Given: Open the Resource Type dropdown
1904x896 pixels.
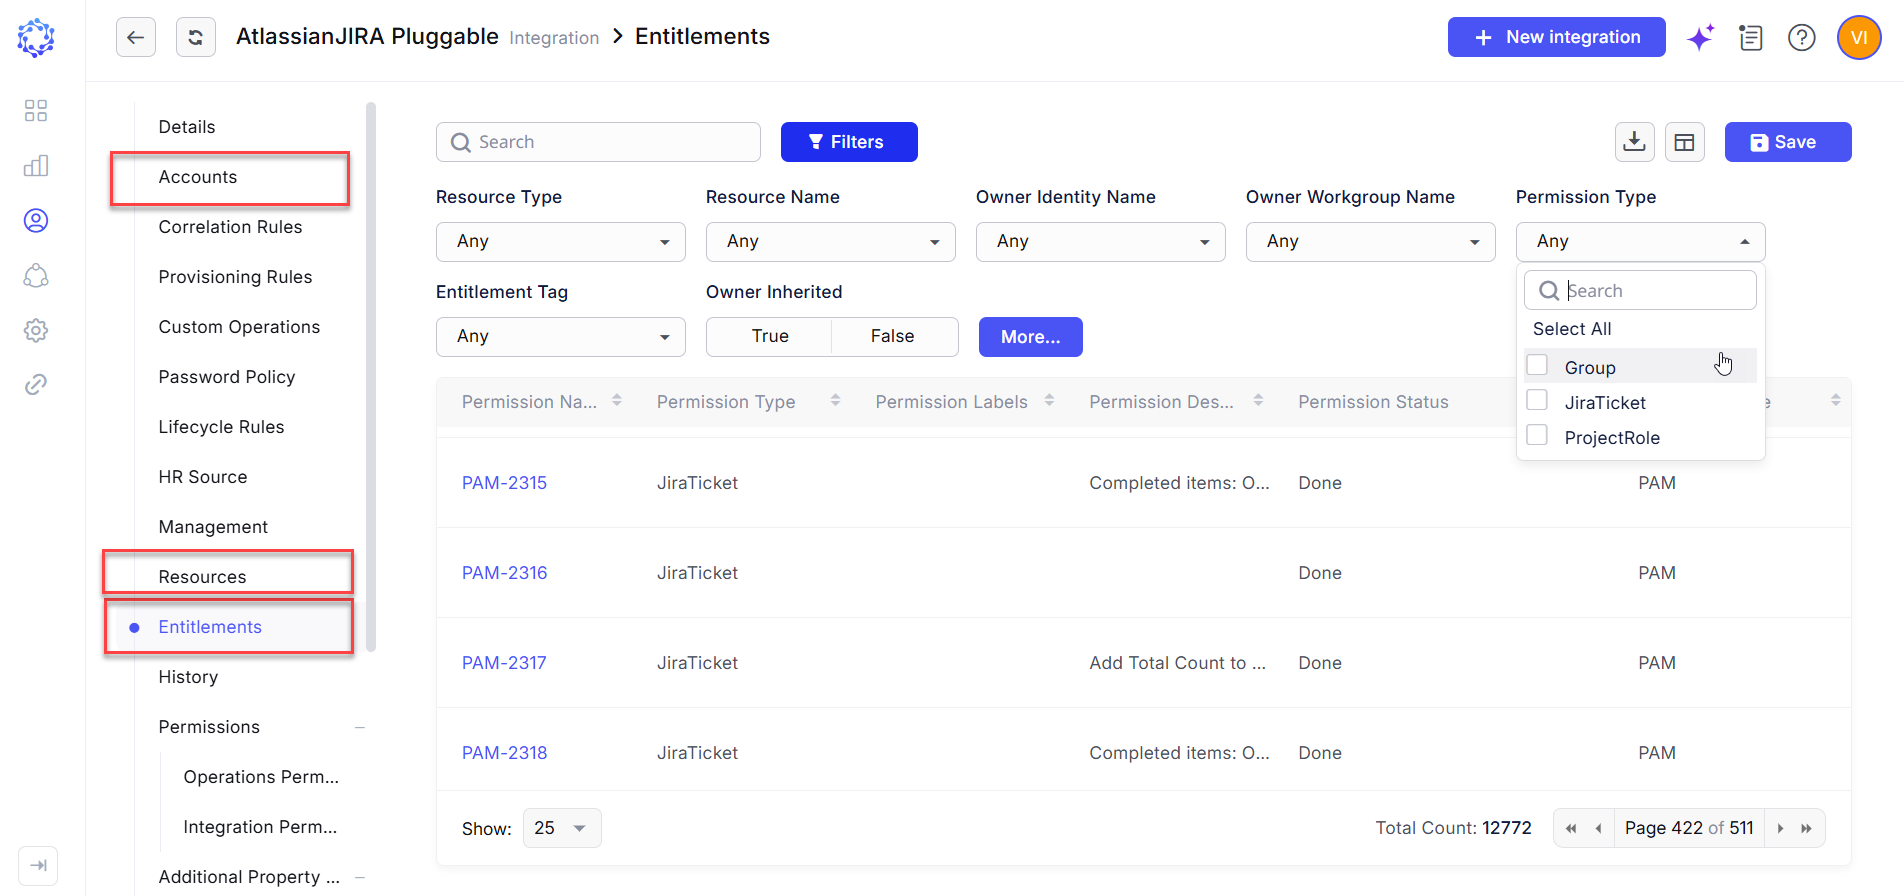Looking at the screenshot, I should 561,242.
